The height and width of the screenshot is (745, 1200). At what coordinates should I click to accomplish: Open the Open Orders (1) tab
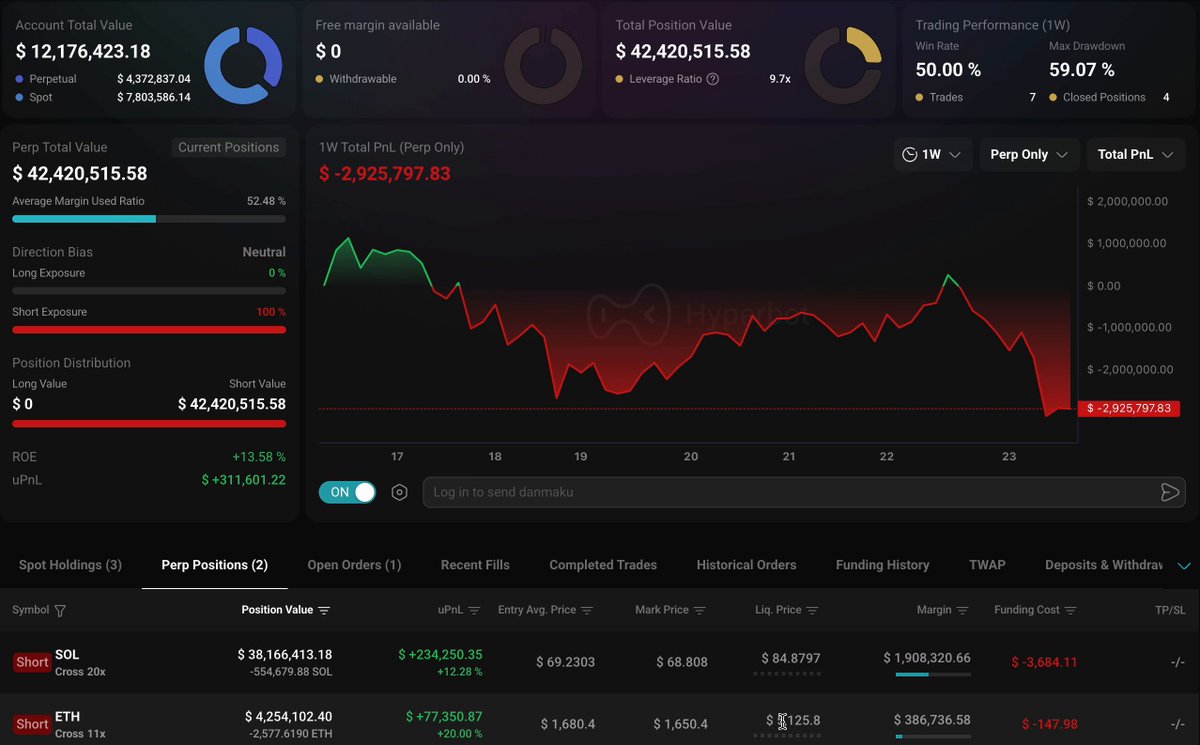point(354,565)
